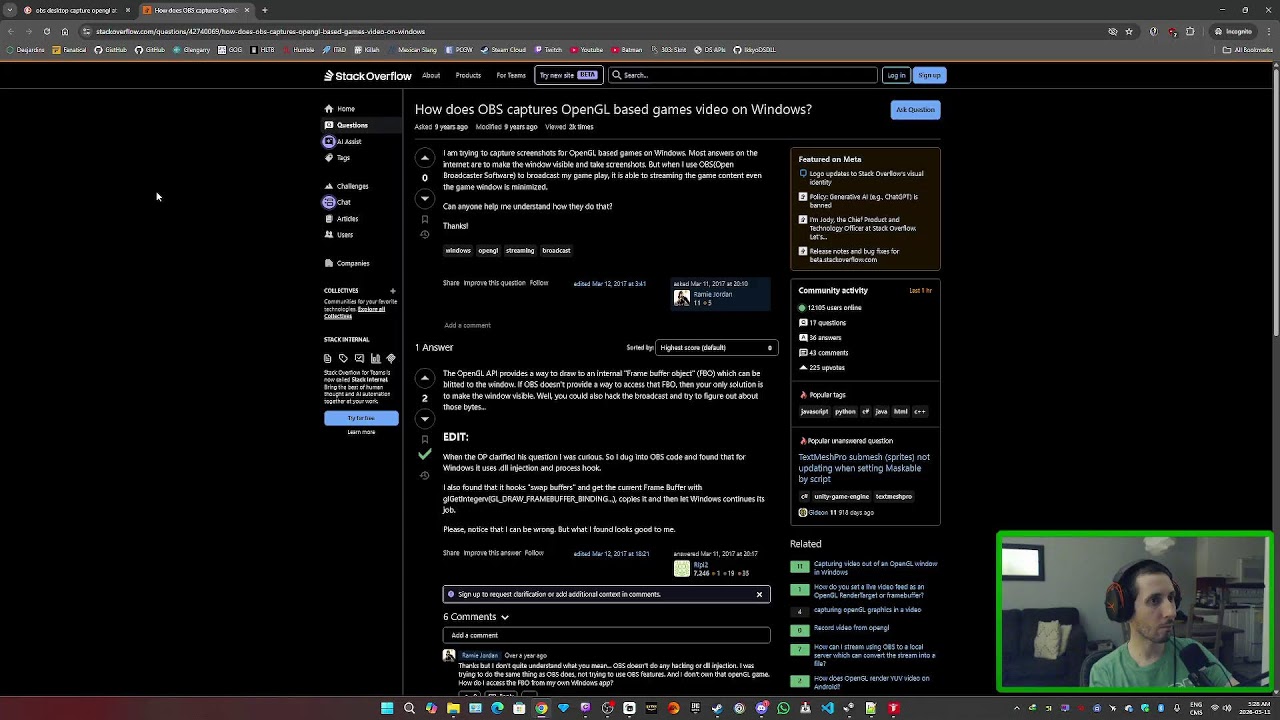Select the windows tag on the question
1280x720 pixels.
click(x=458, y=251)
